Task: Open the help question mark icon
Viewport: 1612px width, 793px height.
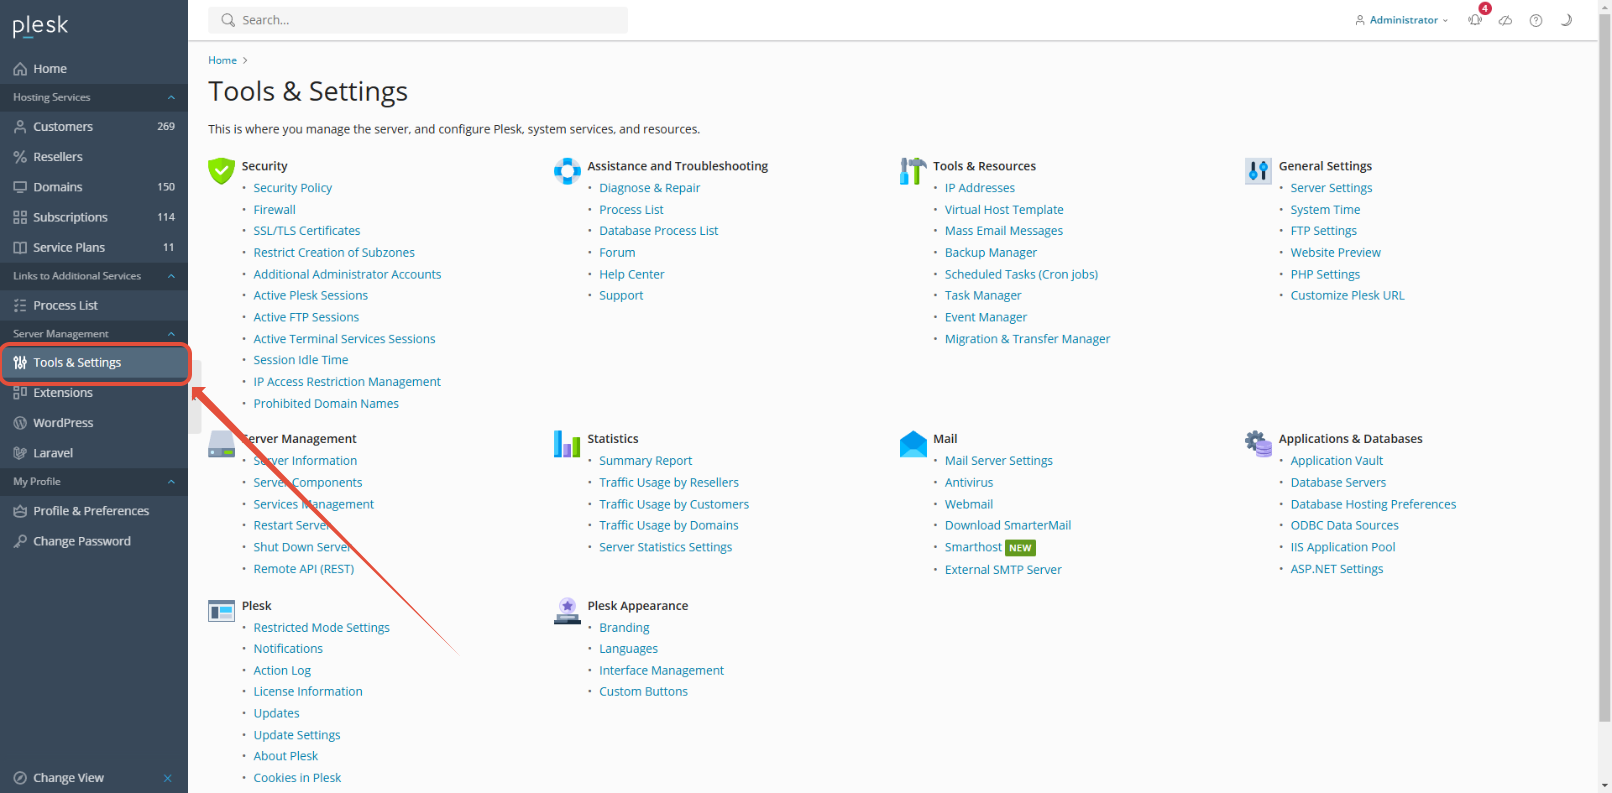Action: [x=1536, y=20]
